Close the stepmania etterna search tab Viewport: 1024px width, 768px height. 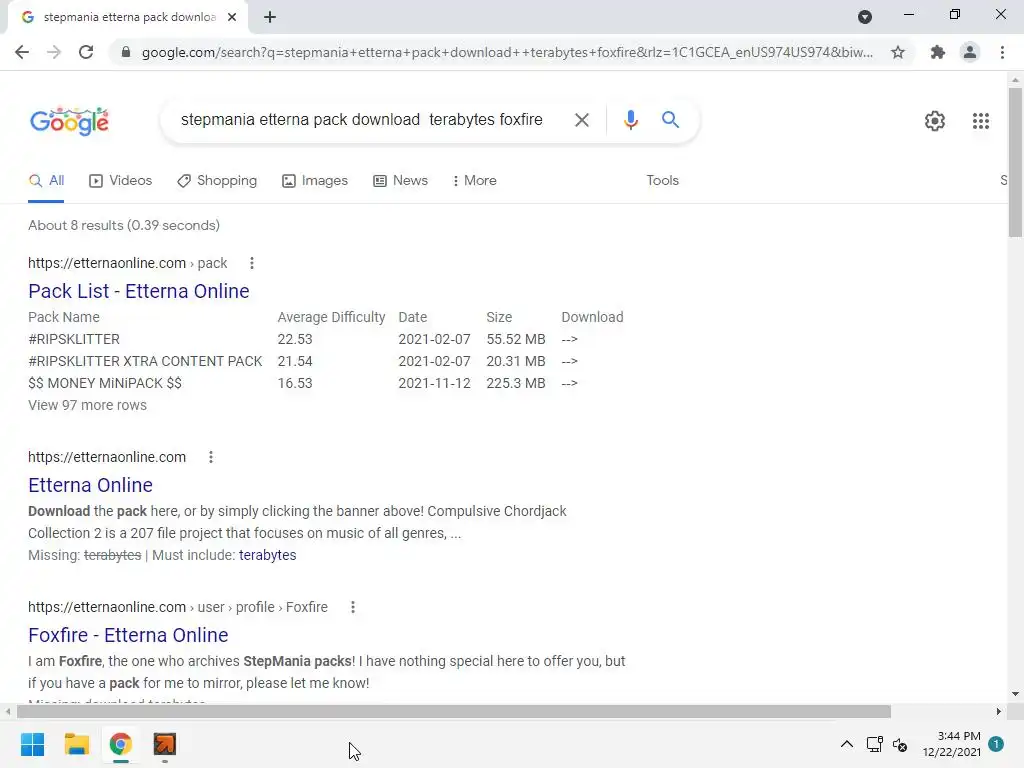coord(232,17)
